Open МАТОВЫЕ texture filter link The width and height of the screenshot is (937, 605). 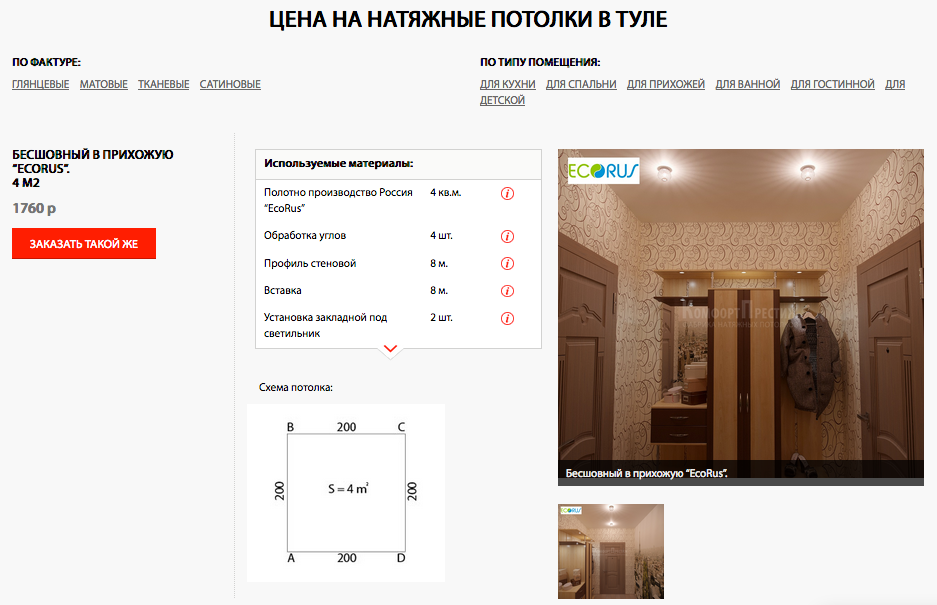[x=104, y=84]
